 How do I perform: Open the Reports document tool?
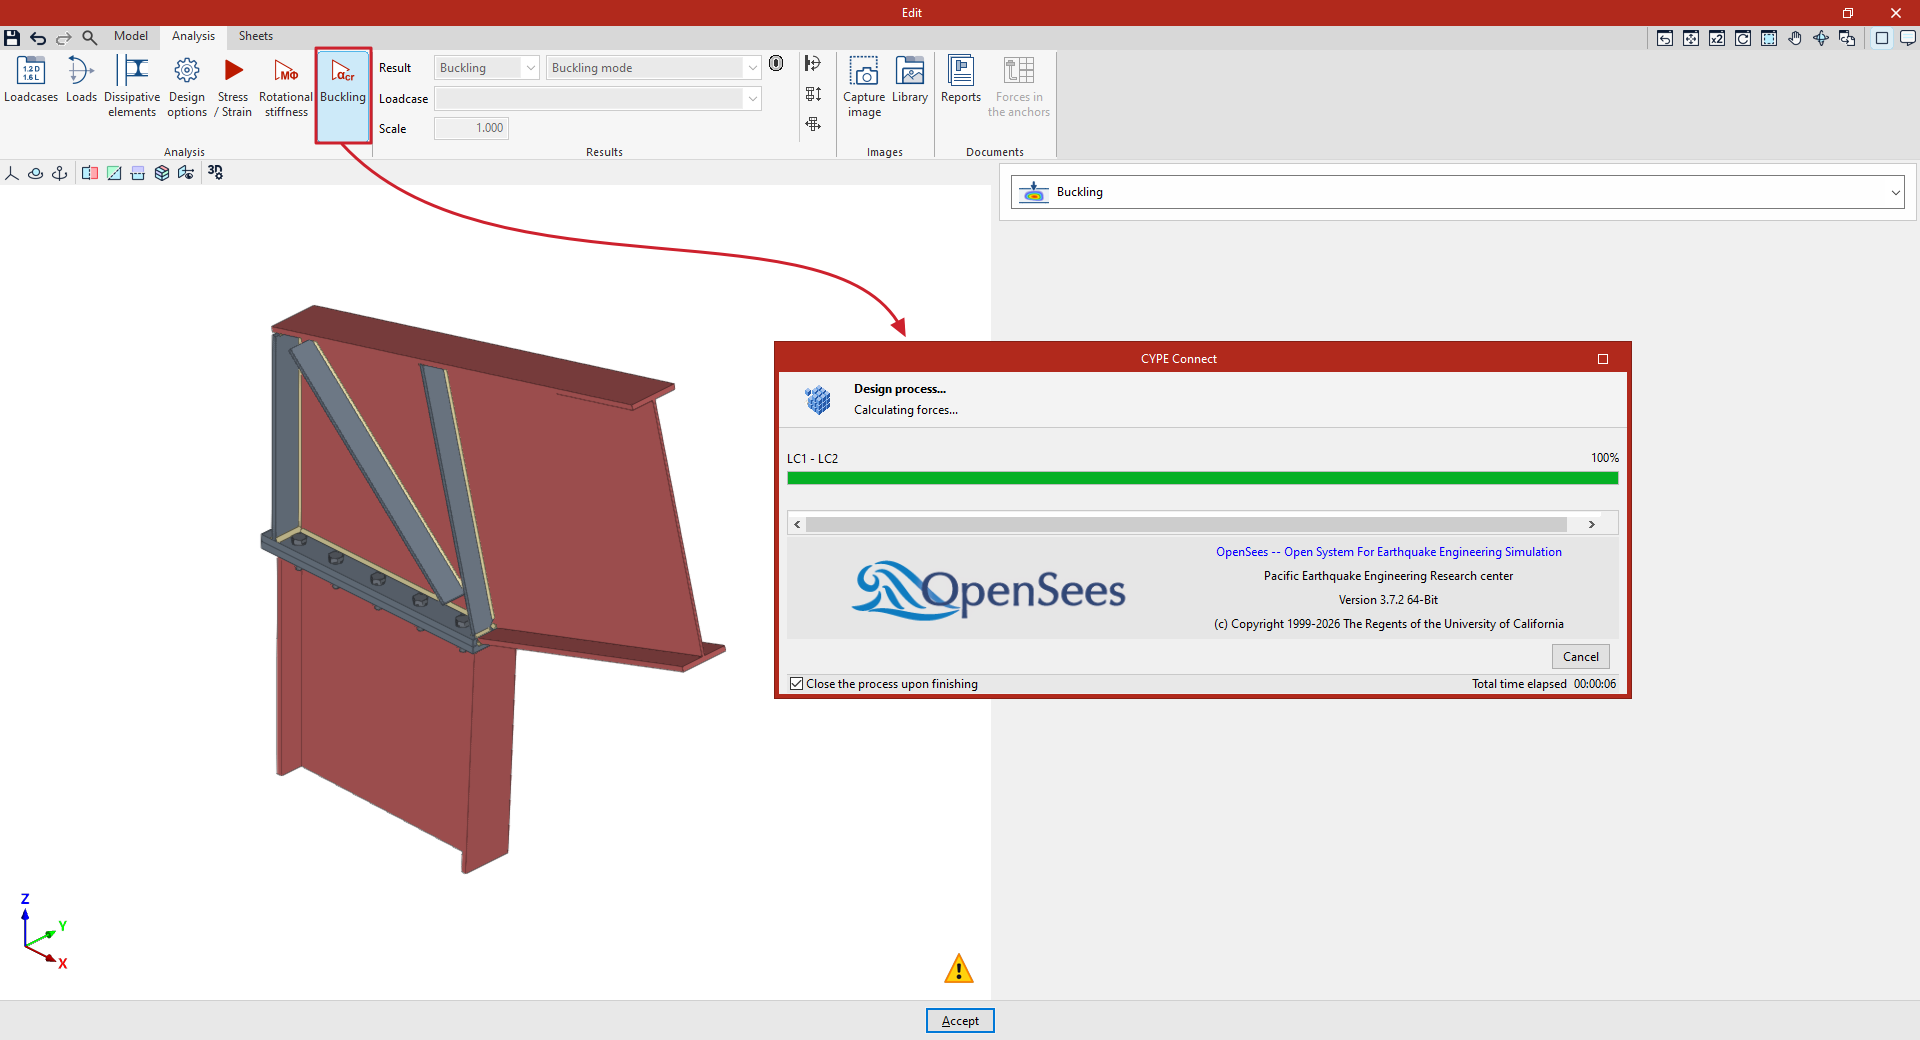961,82
